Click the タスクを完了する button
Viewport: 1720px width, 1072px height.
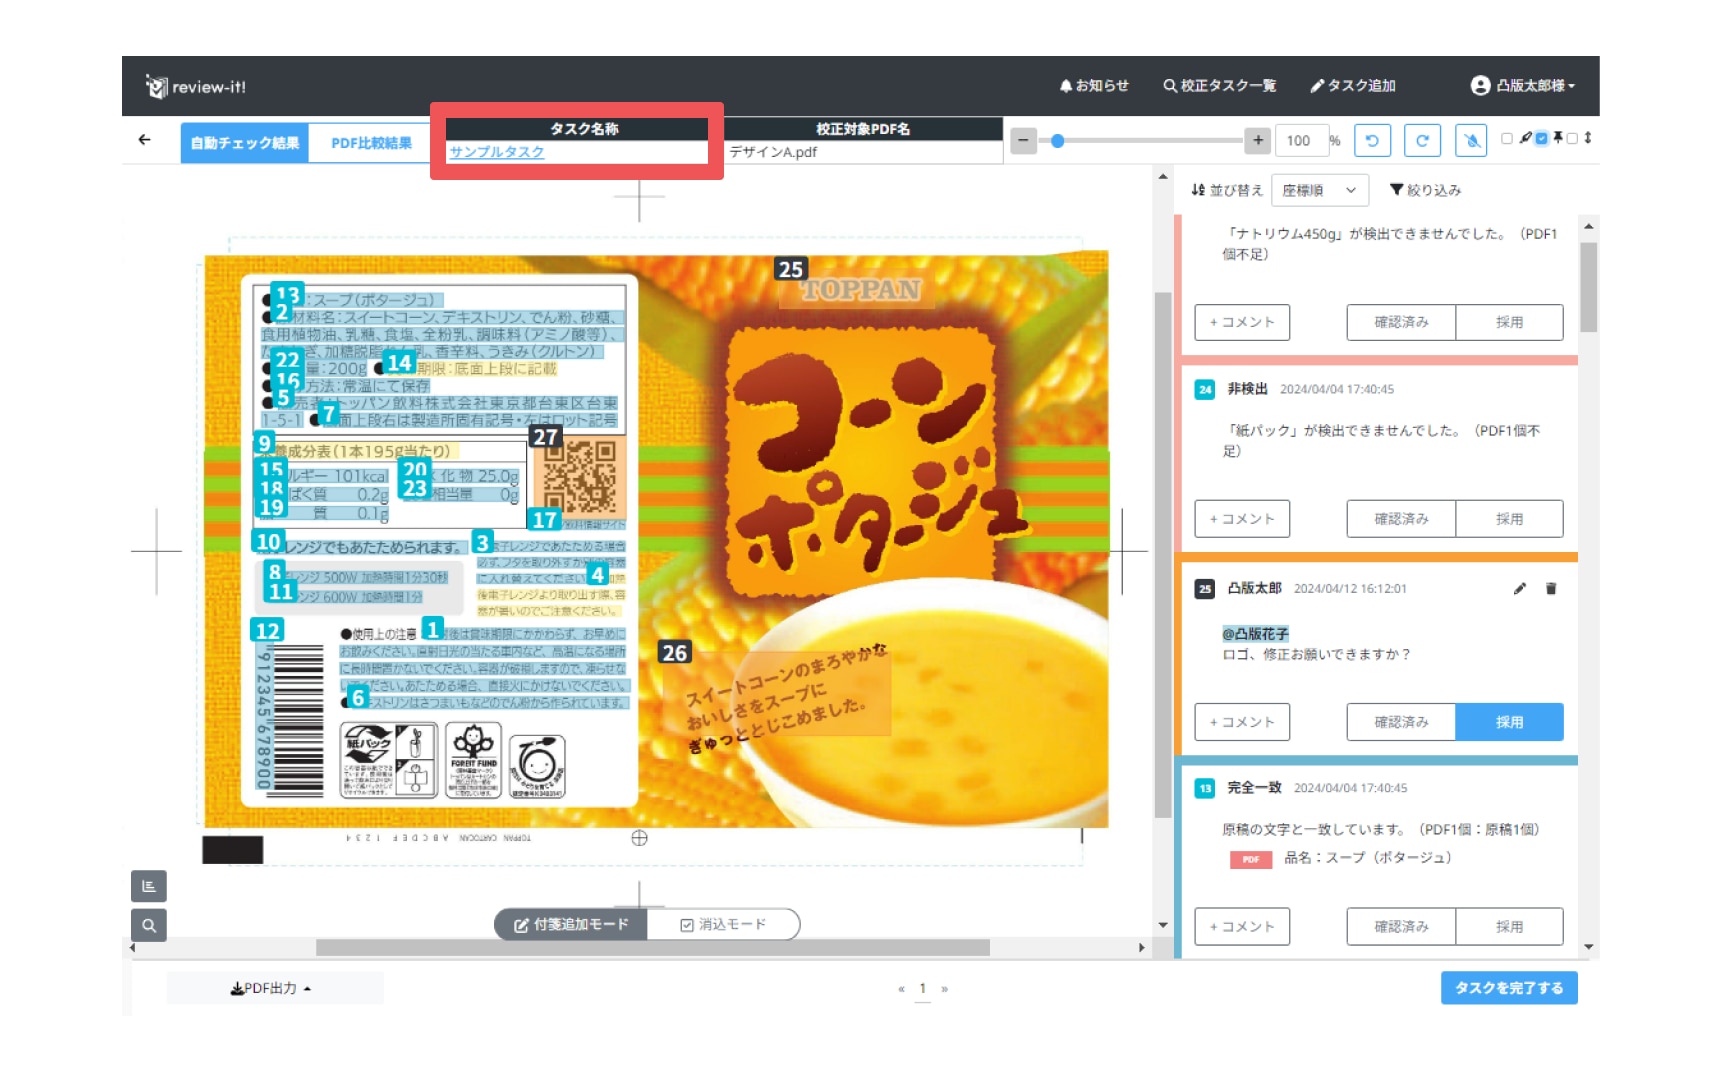pos(1509,988)
